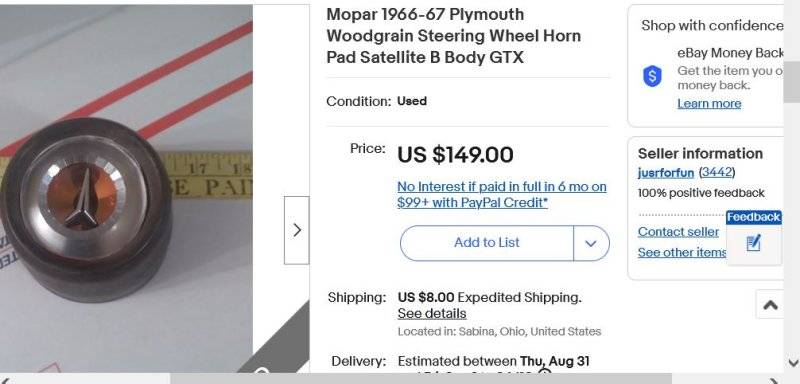Click the eBay Money Back shield icon

point(652,76)
